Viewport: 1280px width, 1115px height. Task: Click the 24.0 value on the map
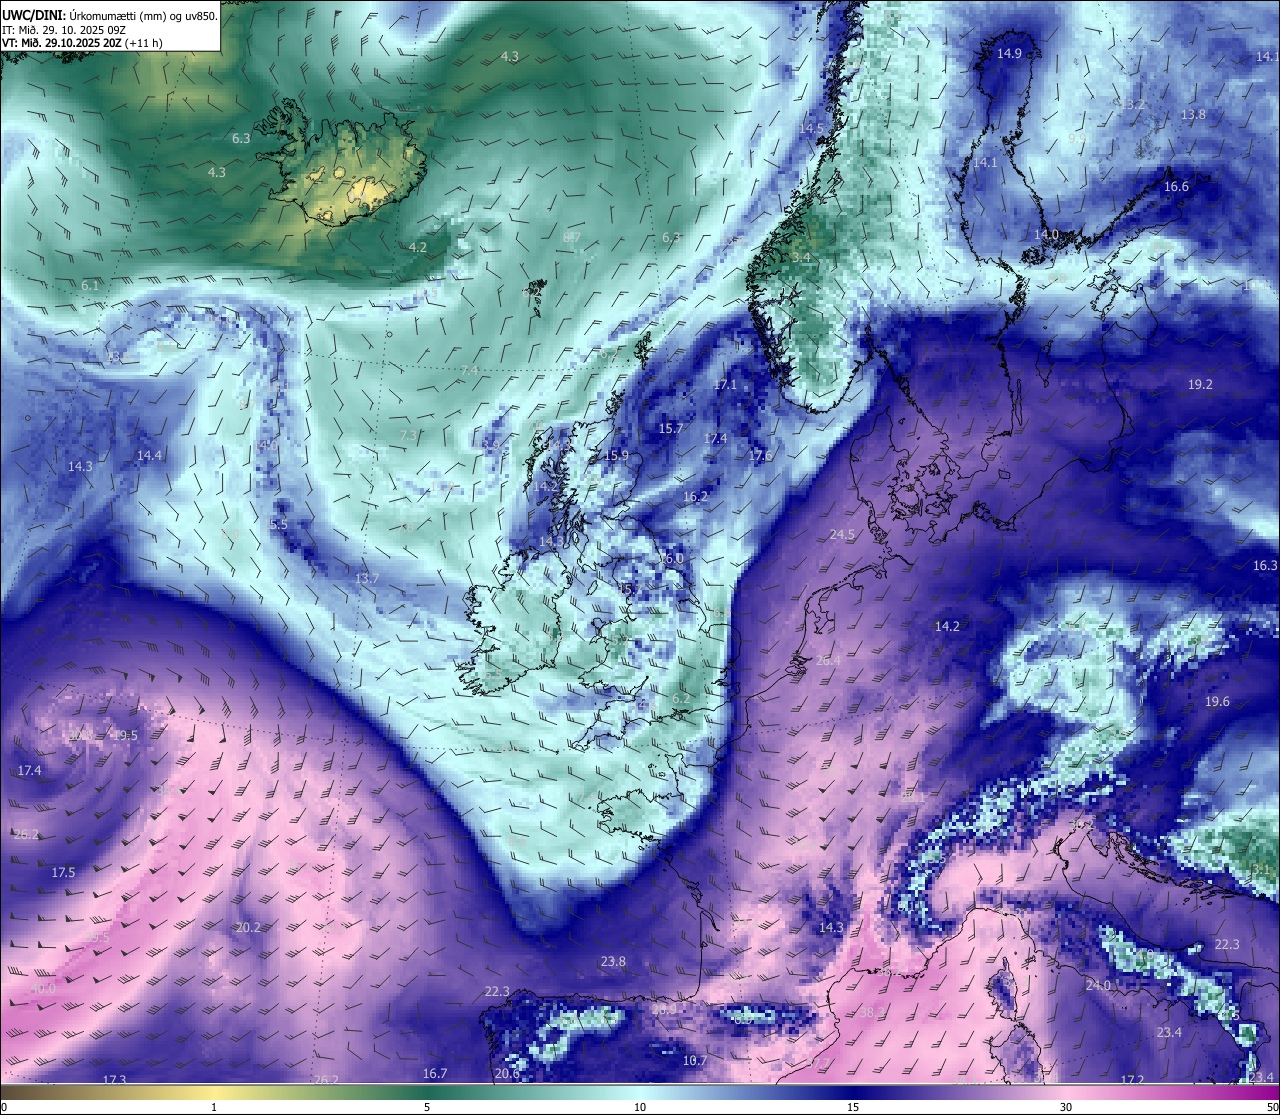1098,986
